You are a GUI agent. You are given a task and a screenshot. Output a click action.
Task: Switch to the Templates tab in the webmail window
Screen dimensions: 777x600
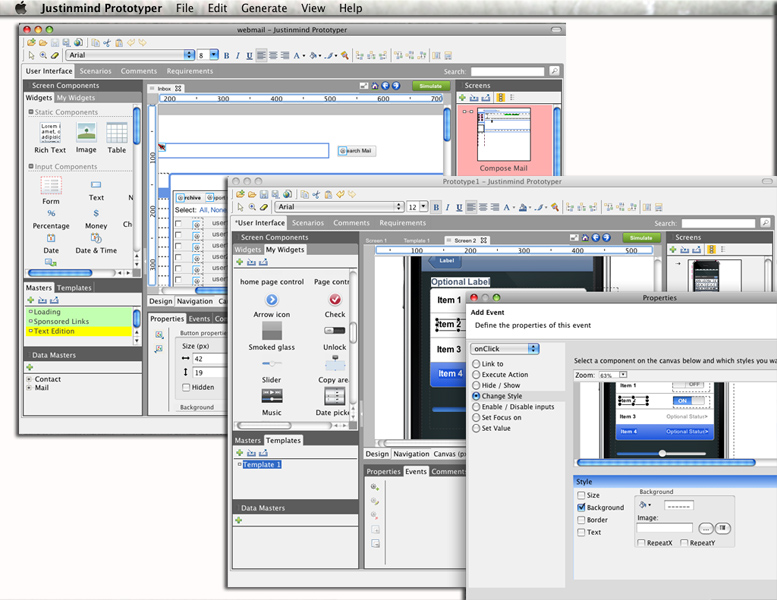tap(74, 288)
